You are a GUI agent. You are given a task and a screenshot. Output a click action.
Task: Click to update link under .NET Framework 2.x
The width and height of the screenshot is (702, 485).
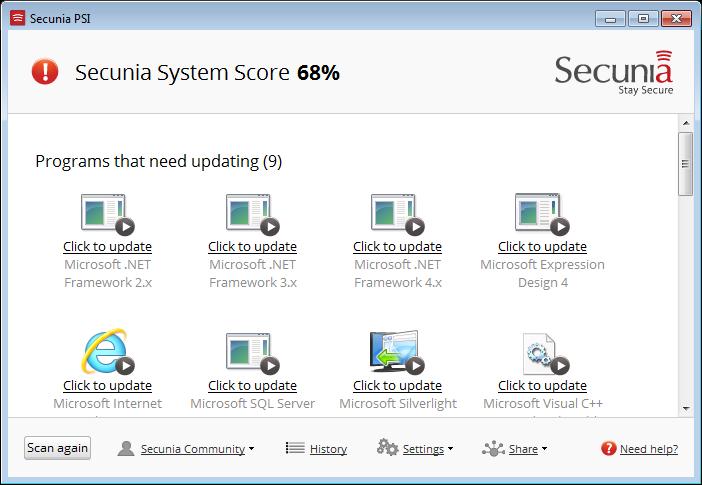(x=107, y=247)
